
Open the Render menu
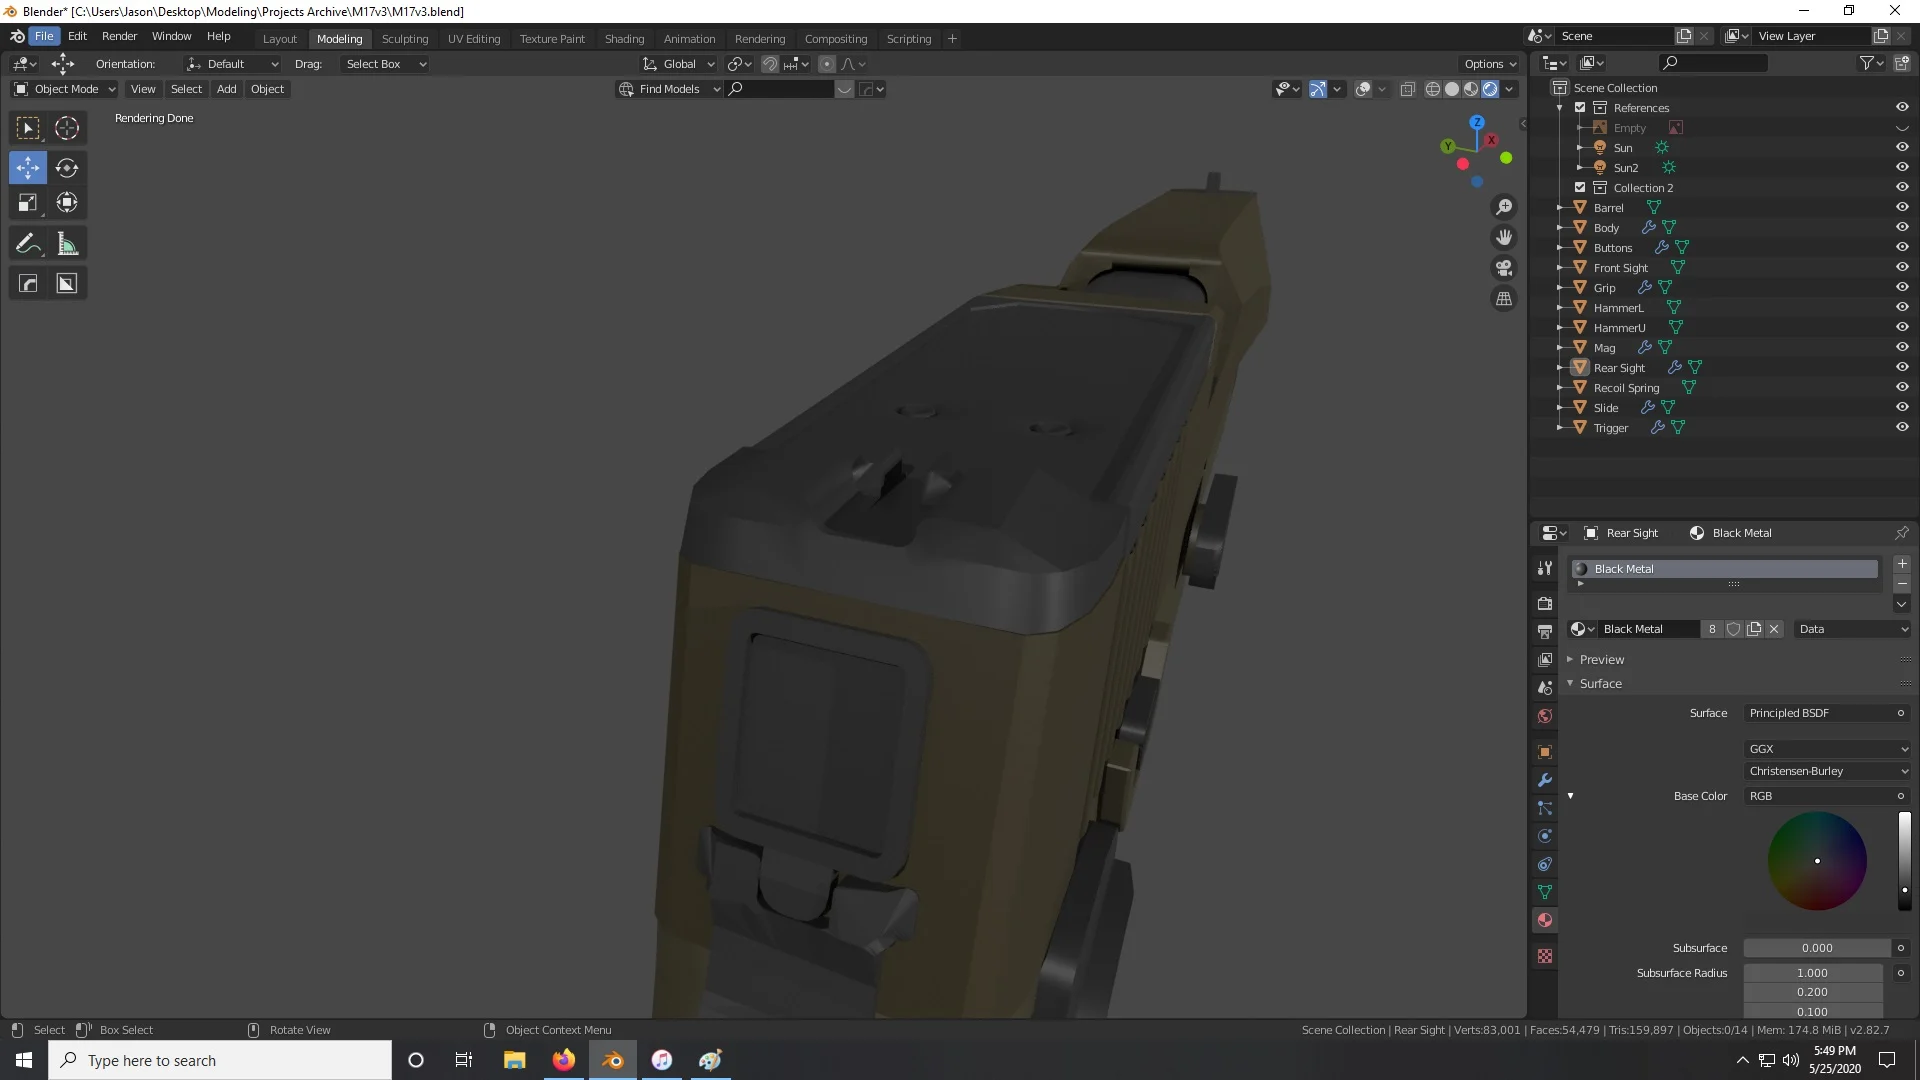pos(119,36)
